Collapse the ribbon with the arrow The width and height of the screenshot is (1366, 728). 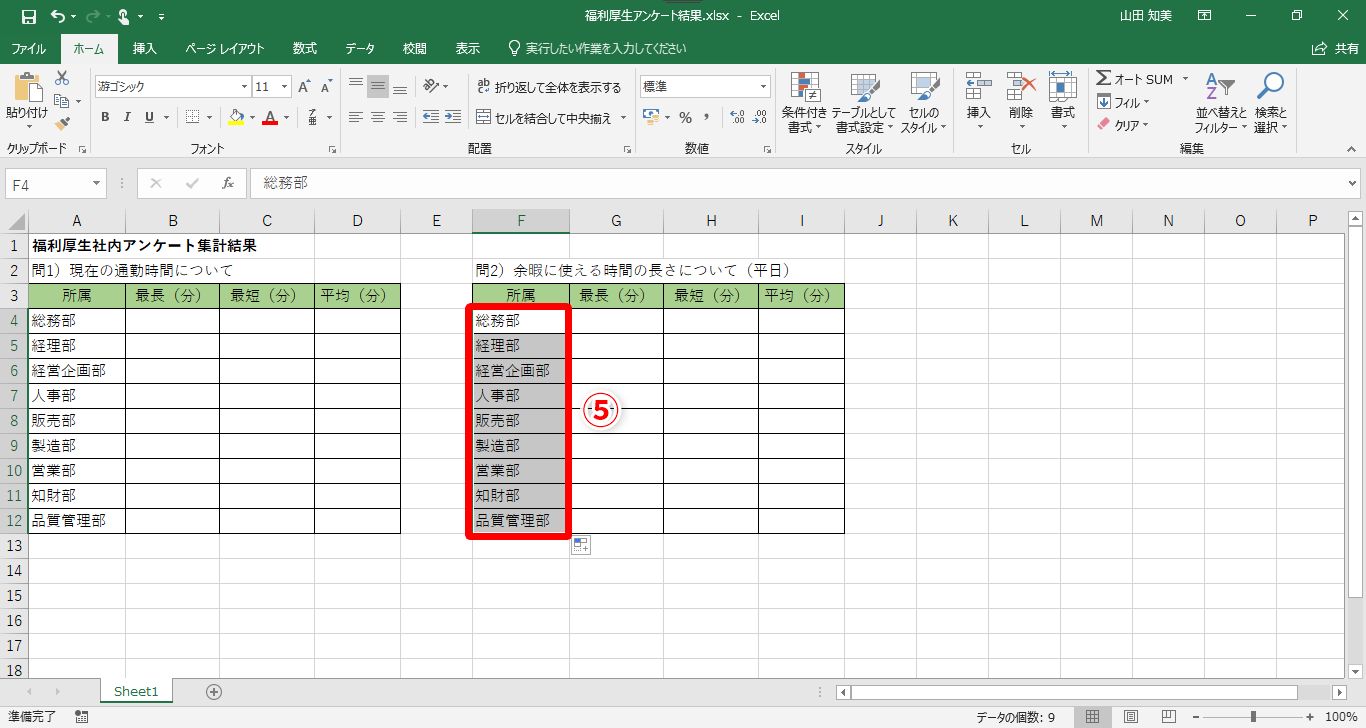tap(1351, 148)
